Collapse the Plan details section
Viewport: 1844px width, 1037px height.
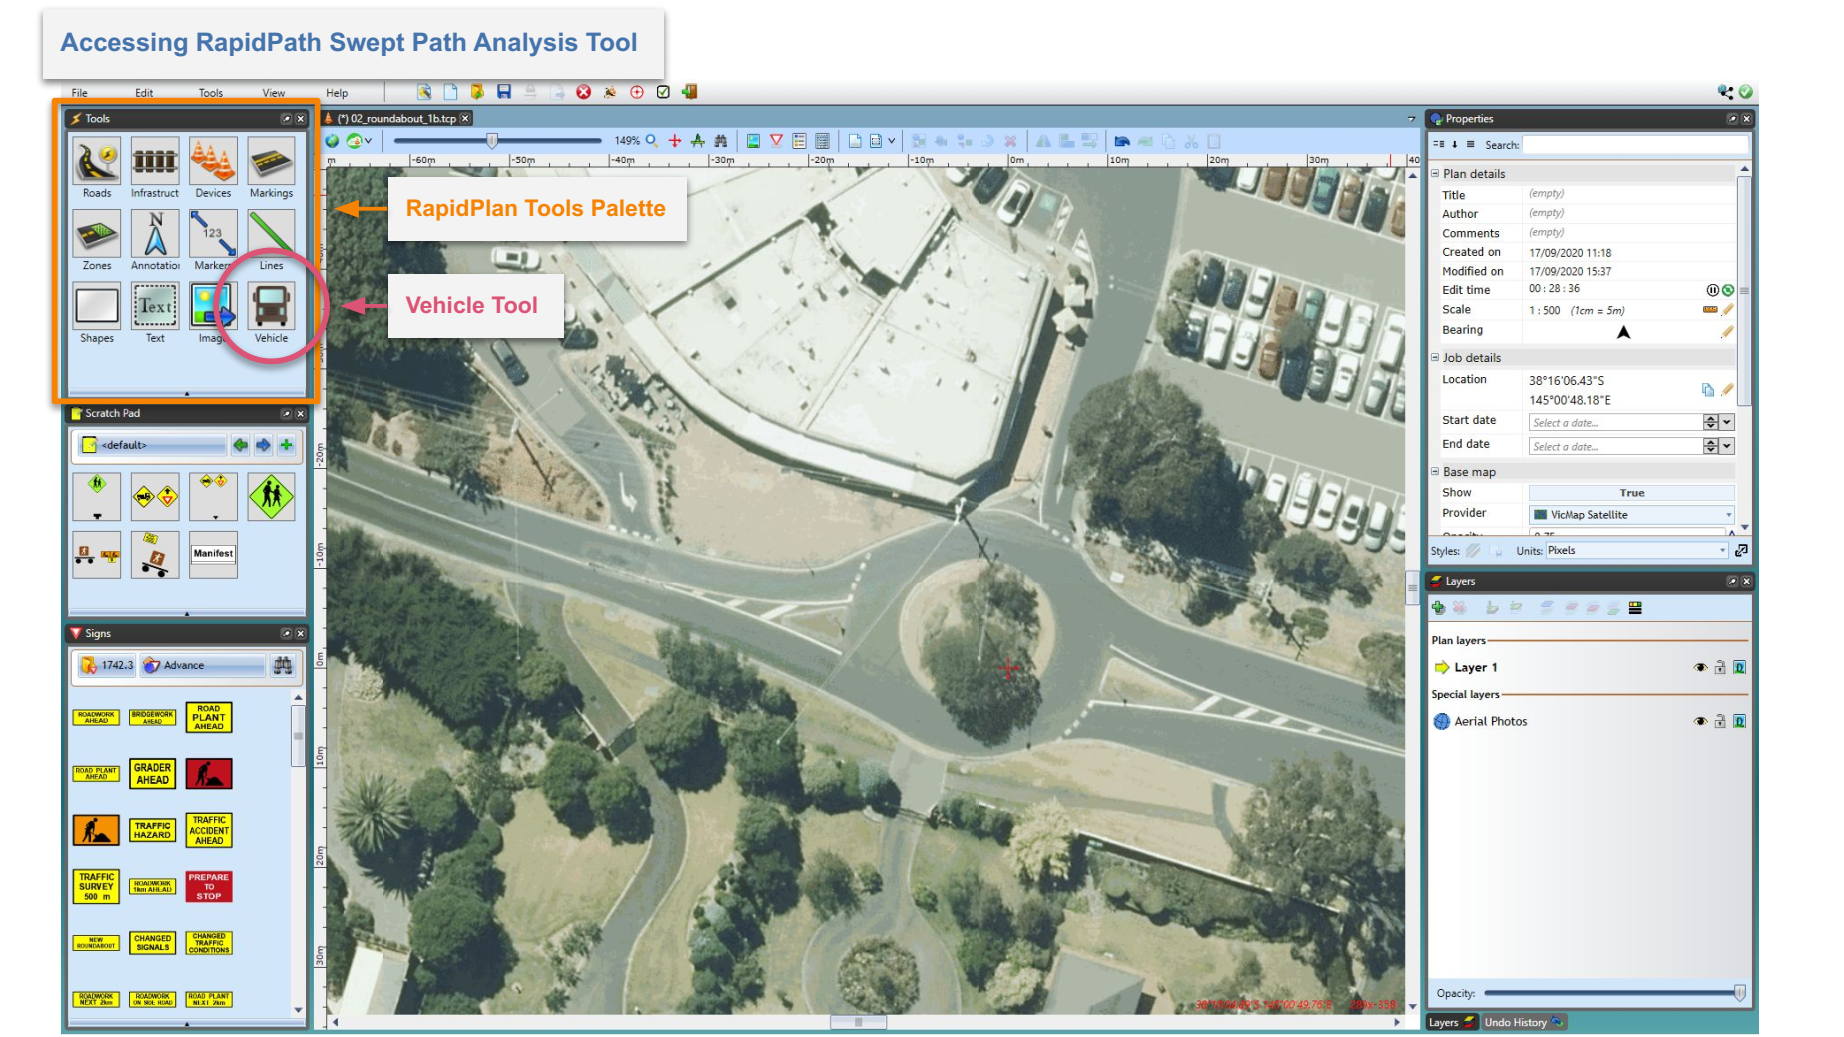coord(1435,173)
